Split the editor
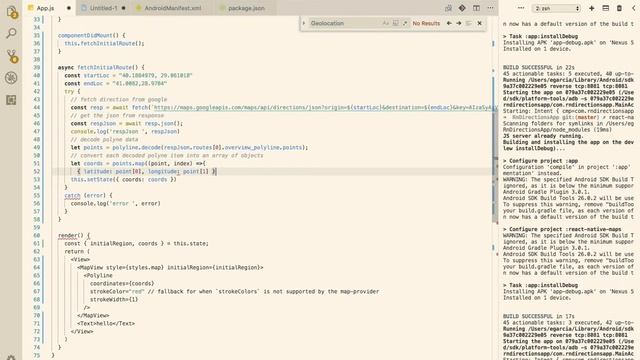Screen dimensions: 640x360 [x=476, y=8]
